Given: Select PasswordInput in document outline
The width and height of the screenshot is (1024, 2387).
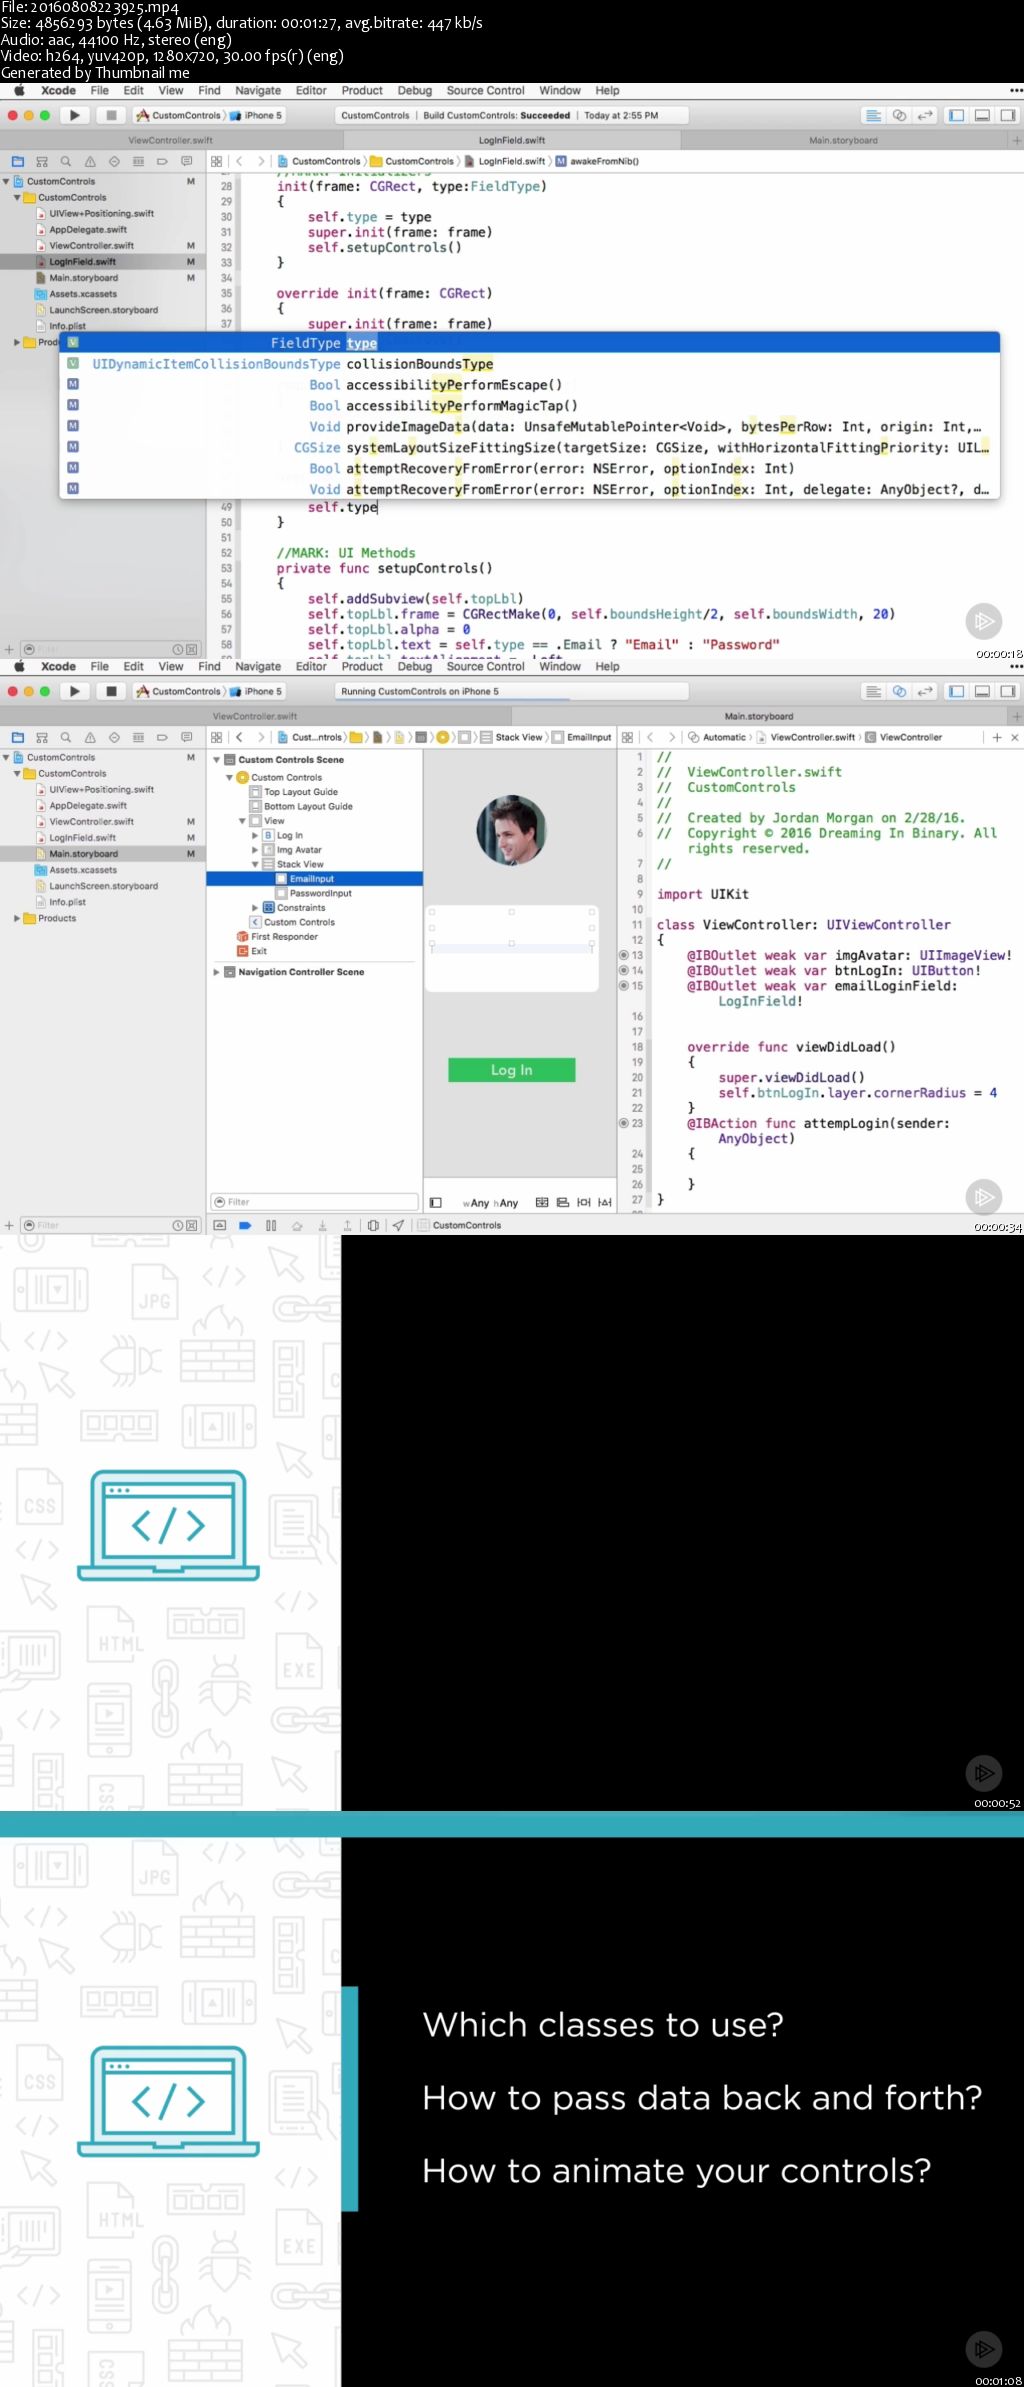Looking at the screenshot, I should pyautogui.click(x=320, y=893).
